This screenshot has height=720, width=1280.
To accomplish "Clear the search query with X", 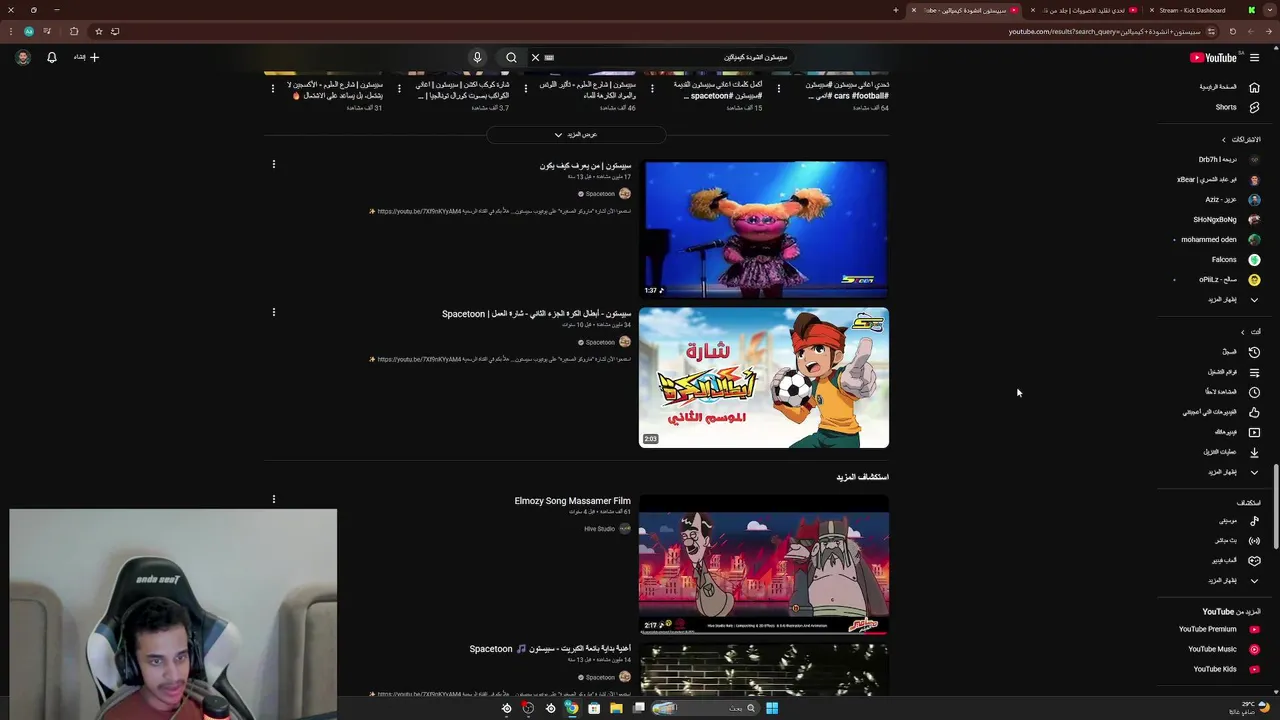I will coord(535,58).
